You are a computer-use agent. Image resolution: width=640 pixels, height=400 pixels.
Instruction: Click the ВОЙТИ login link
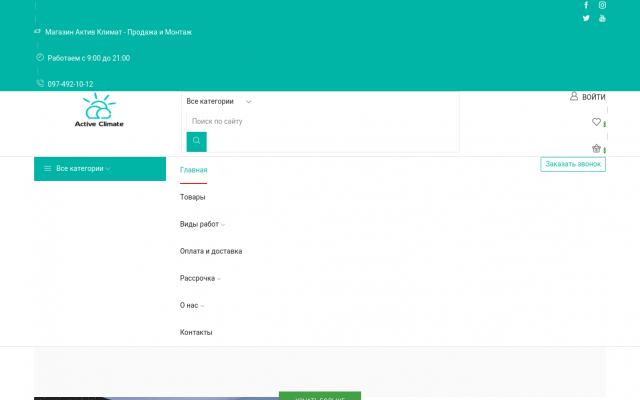[593, 97]
